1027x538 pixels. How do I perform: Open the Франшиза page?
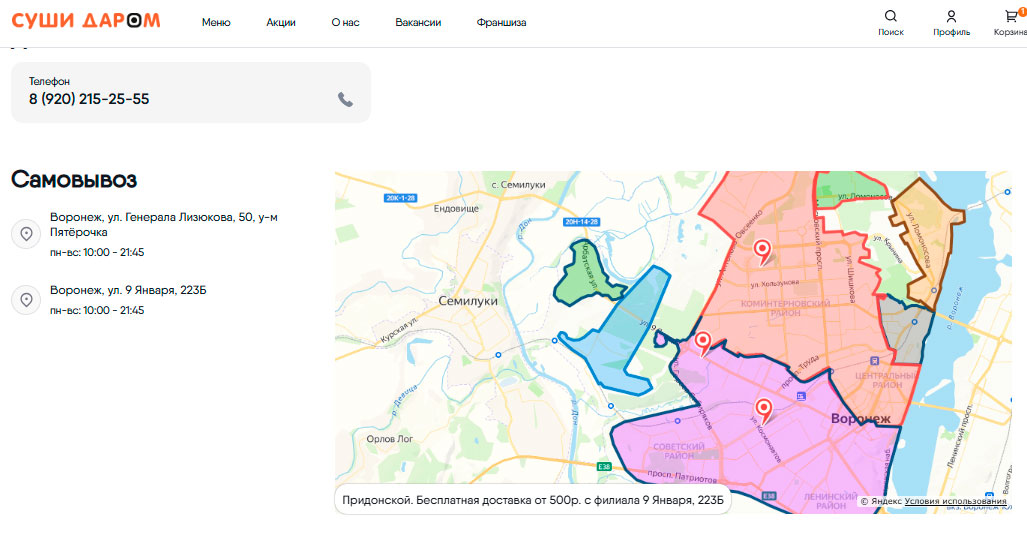[x=501, y=22]
